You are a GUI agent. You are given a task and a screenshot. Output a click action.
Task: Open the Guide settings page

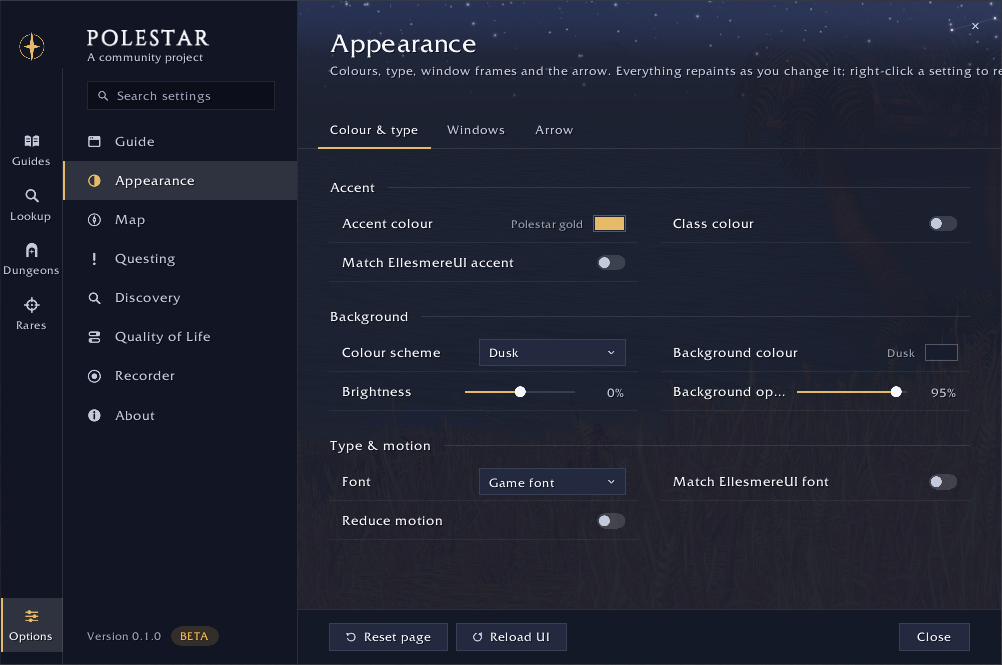coord(180,141)
